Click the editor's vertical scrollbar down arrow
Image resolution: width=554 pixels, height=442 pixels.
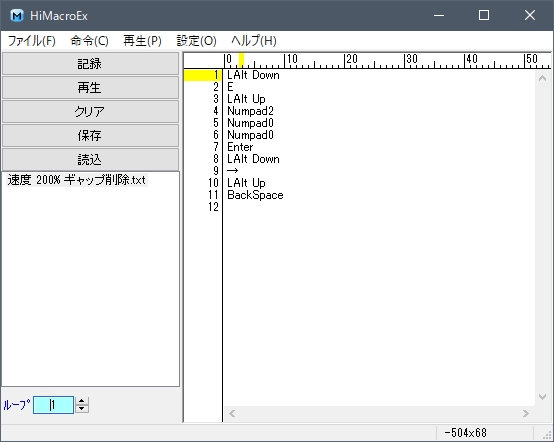point(542,397)
